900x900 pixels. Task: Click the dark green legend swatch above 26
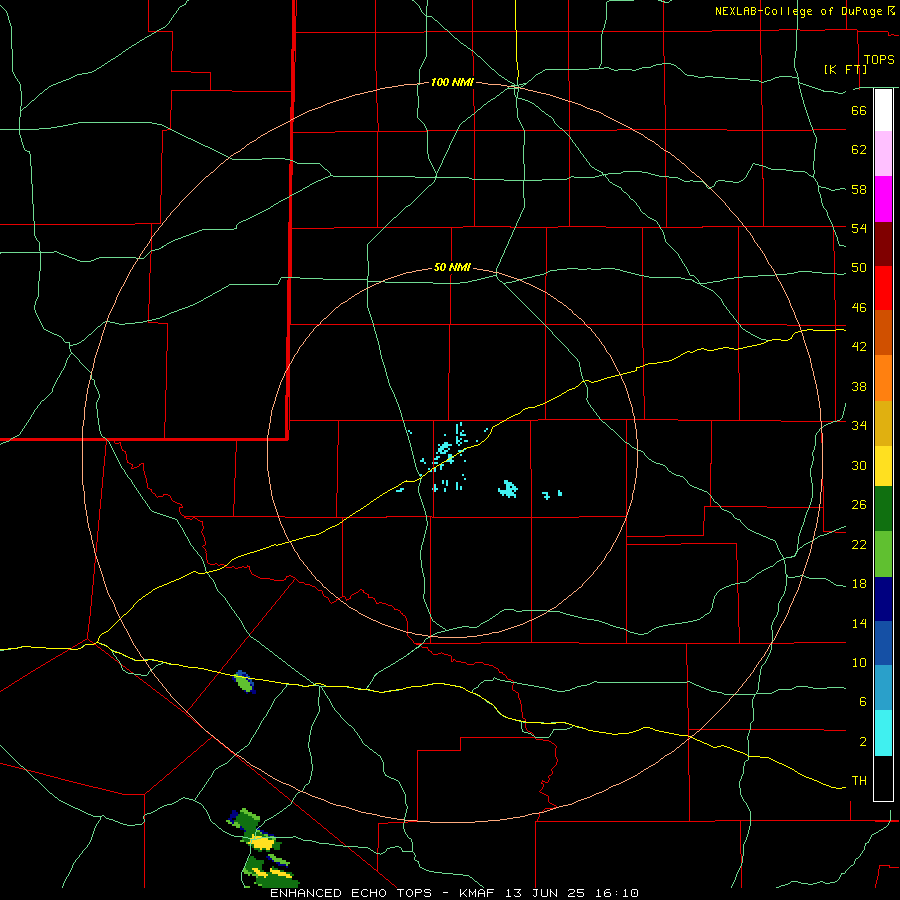(883, 509)
